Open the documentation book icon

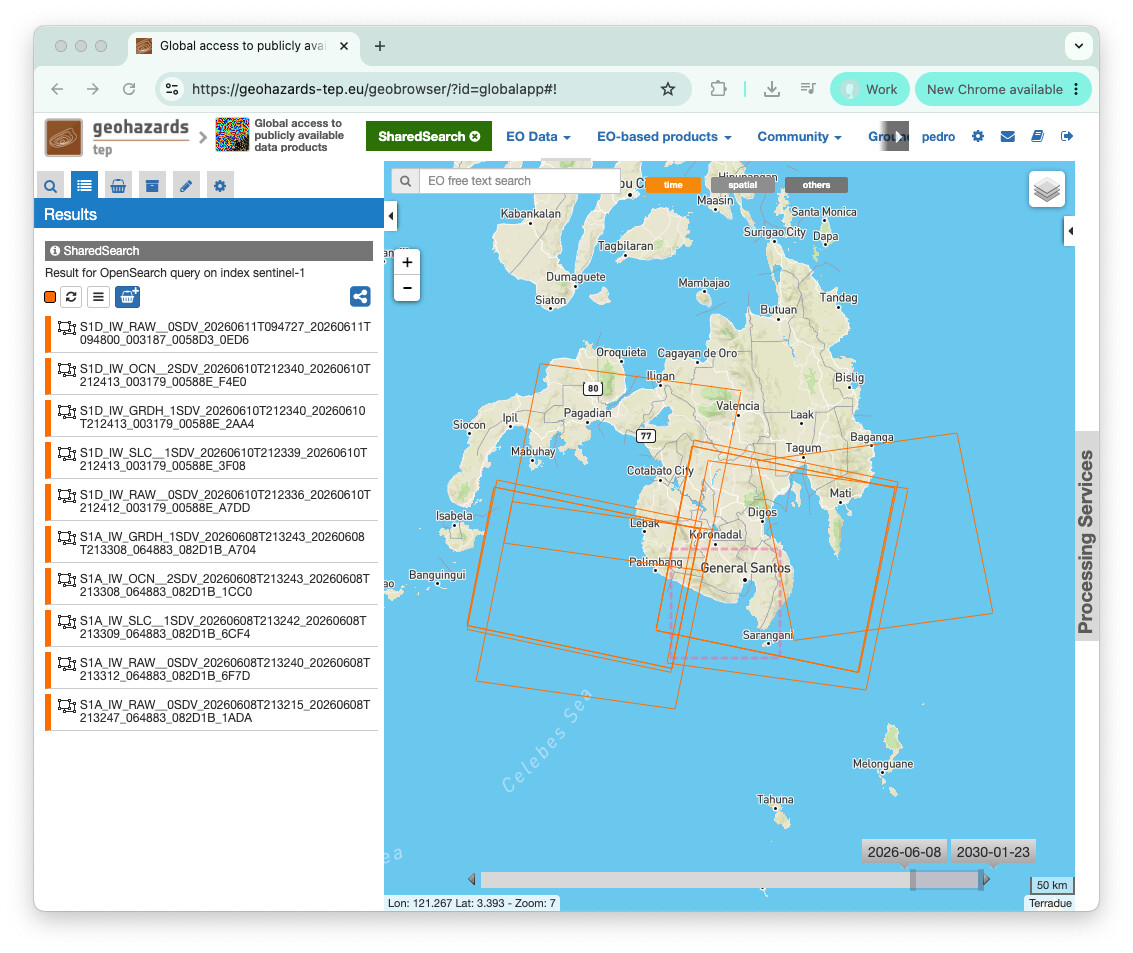click(x=1037, y=136)
